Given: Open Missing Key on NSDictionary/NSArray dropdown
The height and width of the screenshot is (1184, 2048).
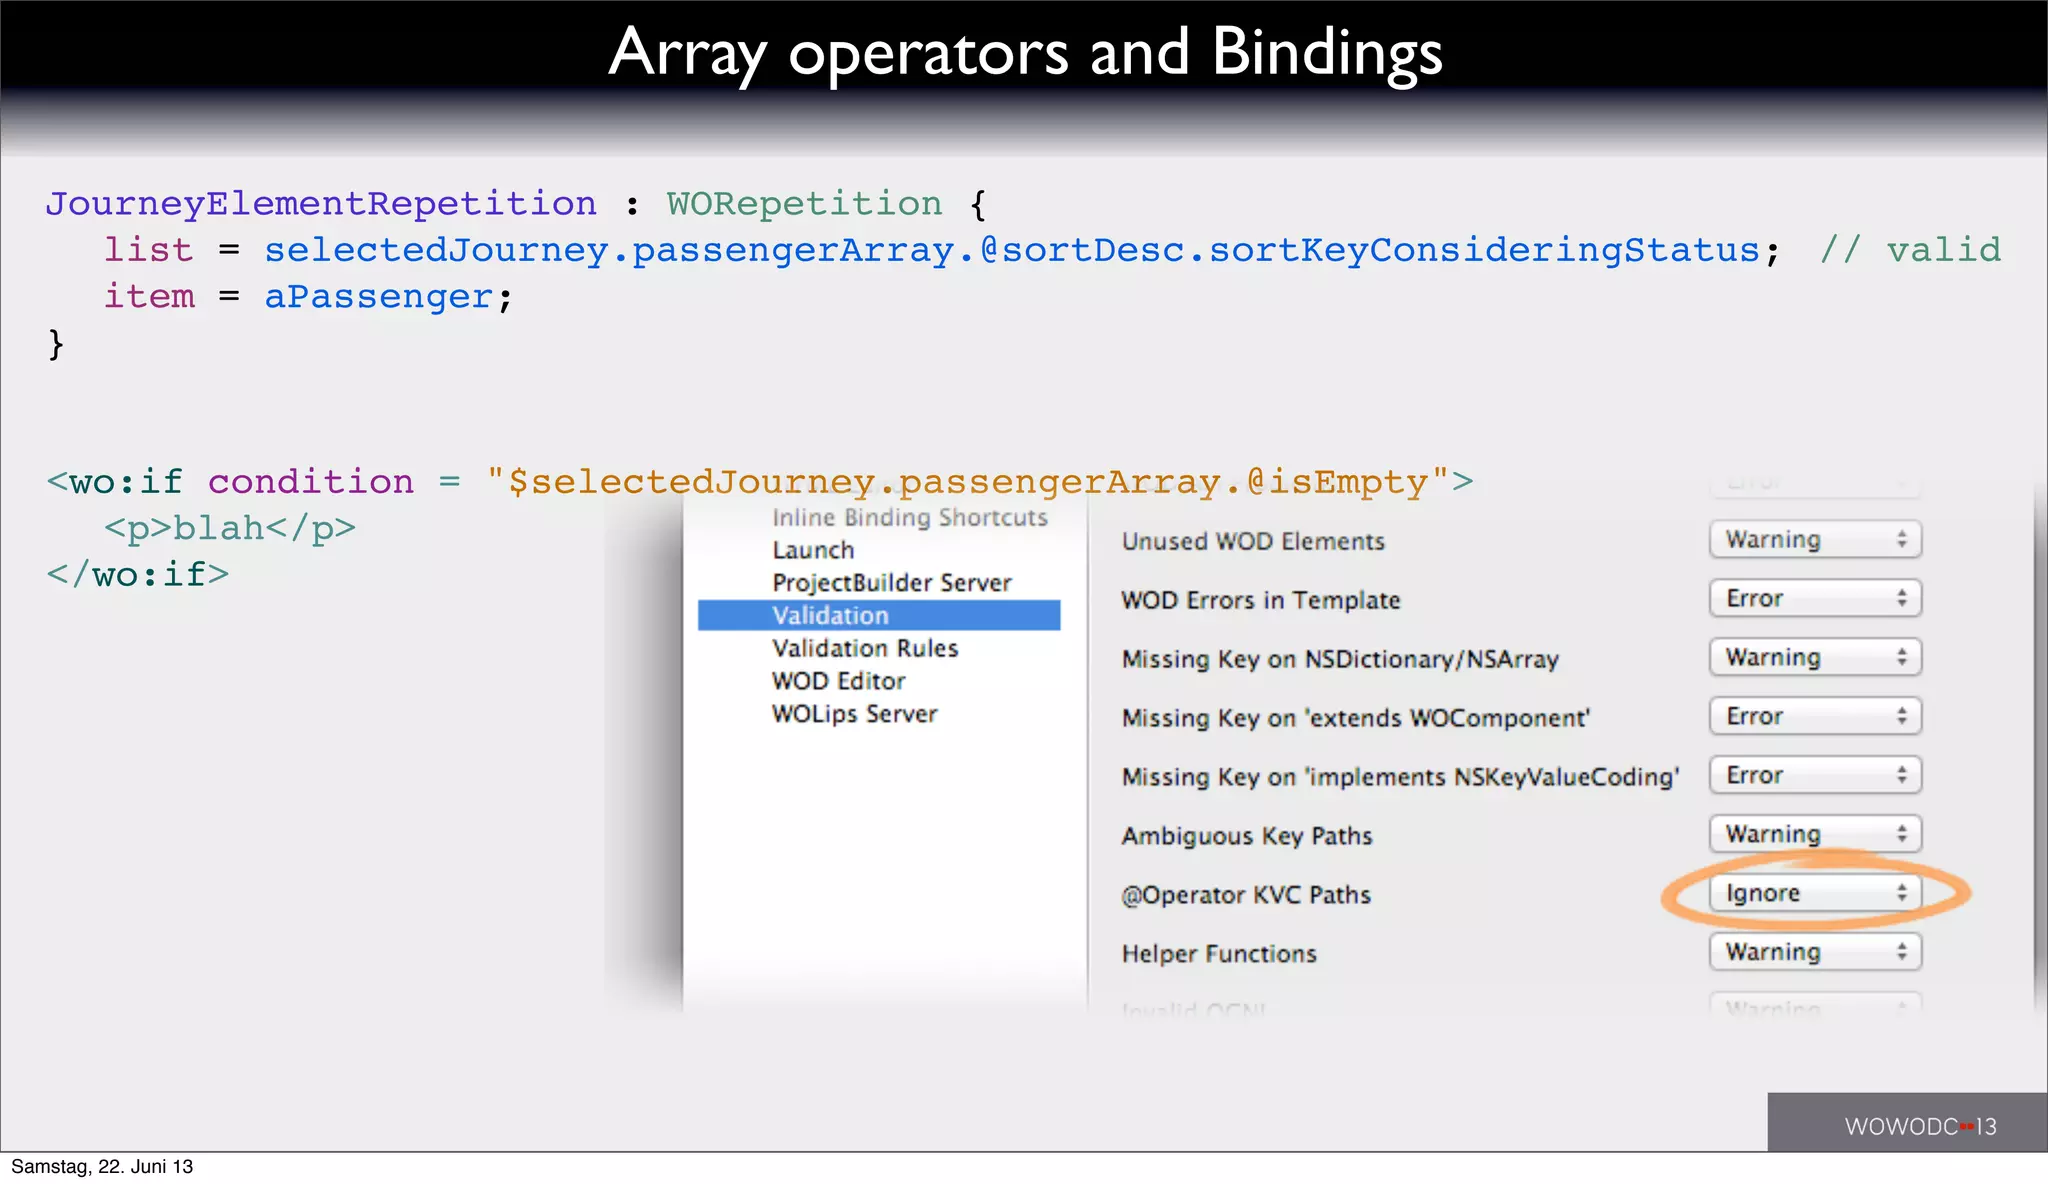Looking at the screenshot, I should (x=1815, y=658).
